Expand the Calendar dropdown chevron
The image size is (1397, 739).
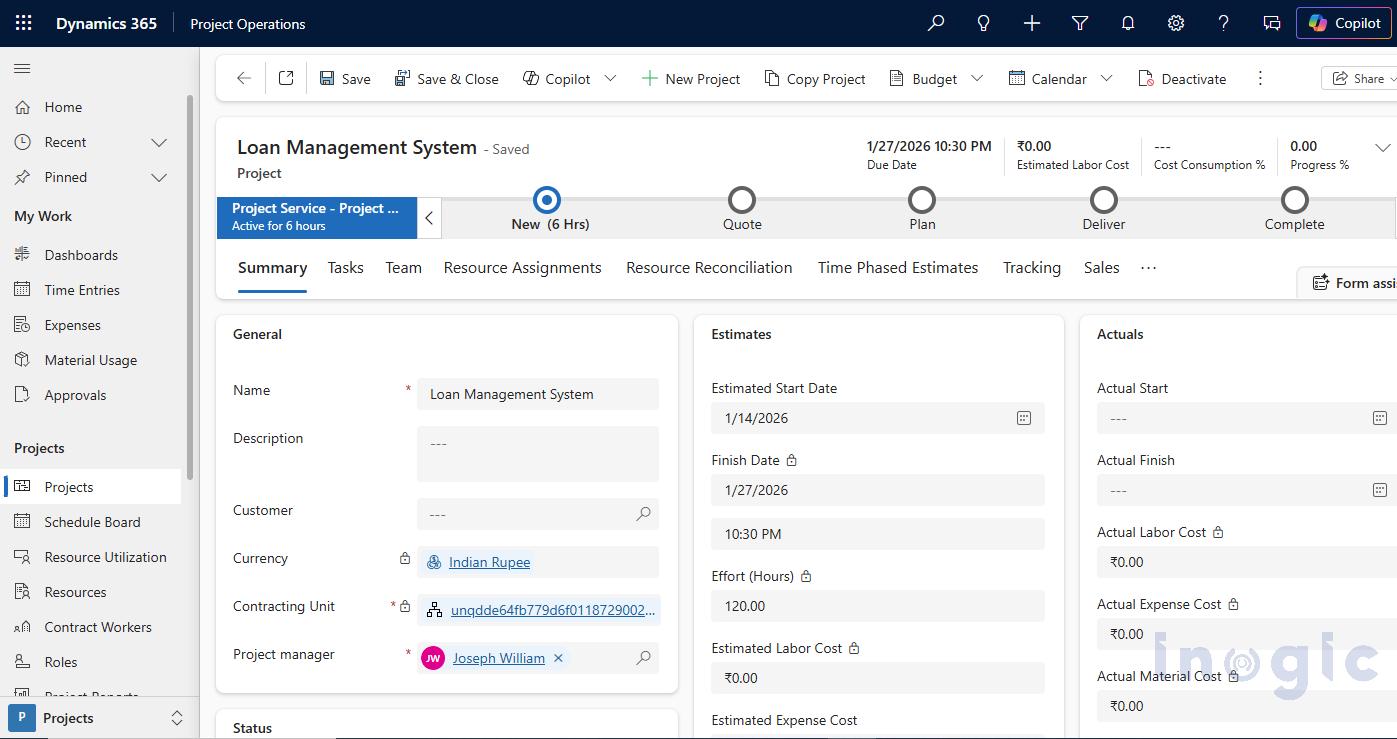tap(1107, 78)
